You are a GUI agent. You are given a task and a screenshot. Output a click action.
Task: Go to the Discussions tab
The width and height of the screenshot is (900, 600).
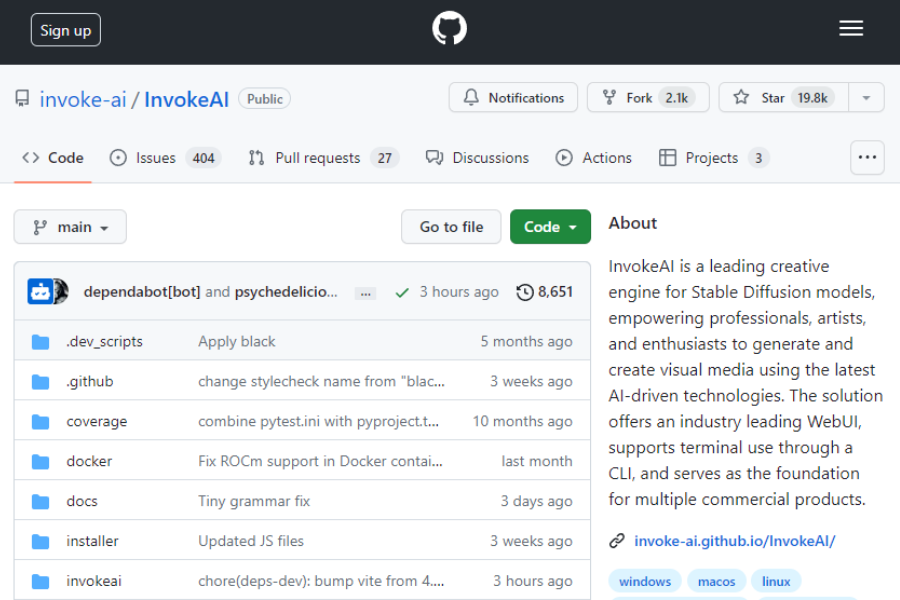pos(477,158)
